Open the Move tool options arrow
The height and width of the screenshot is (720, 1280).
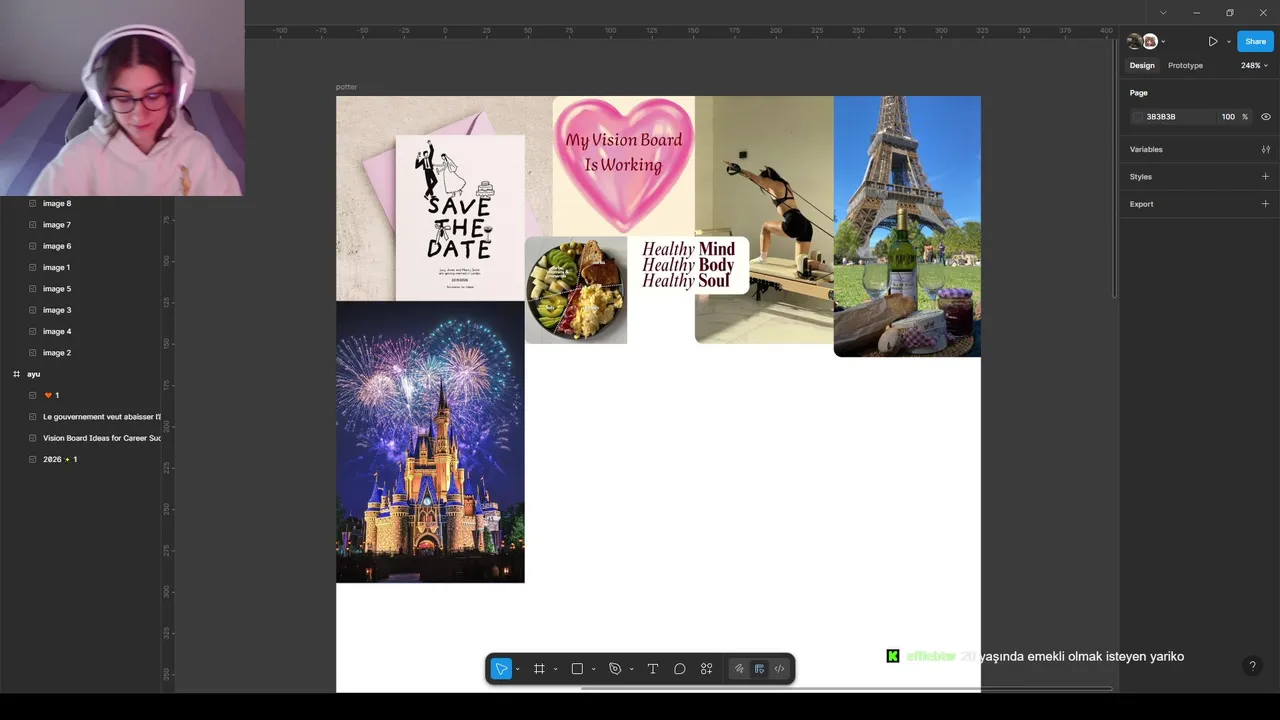(x=517, y=669)
